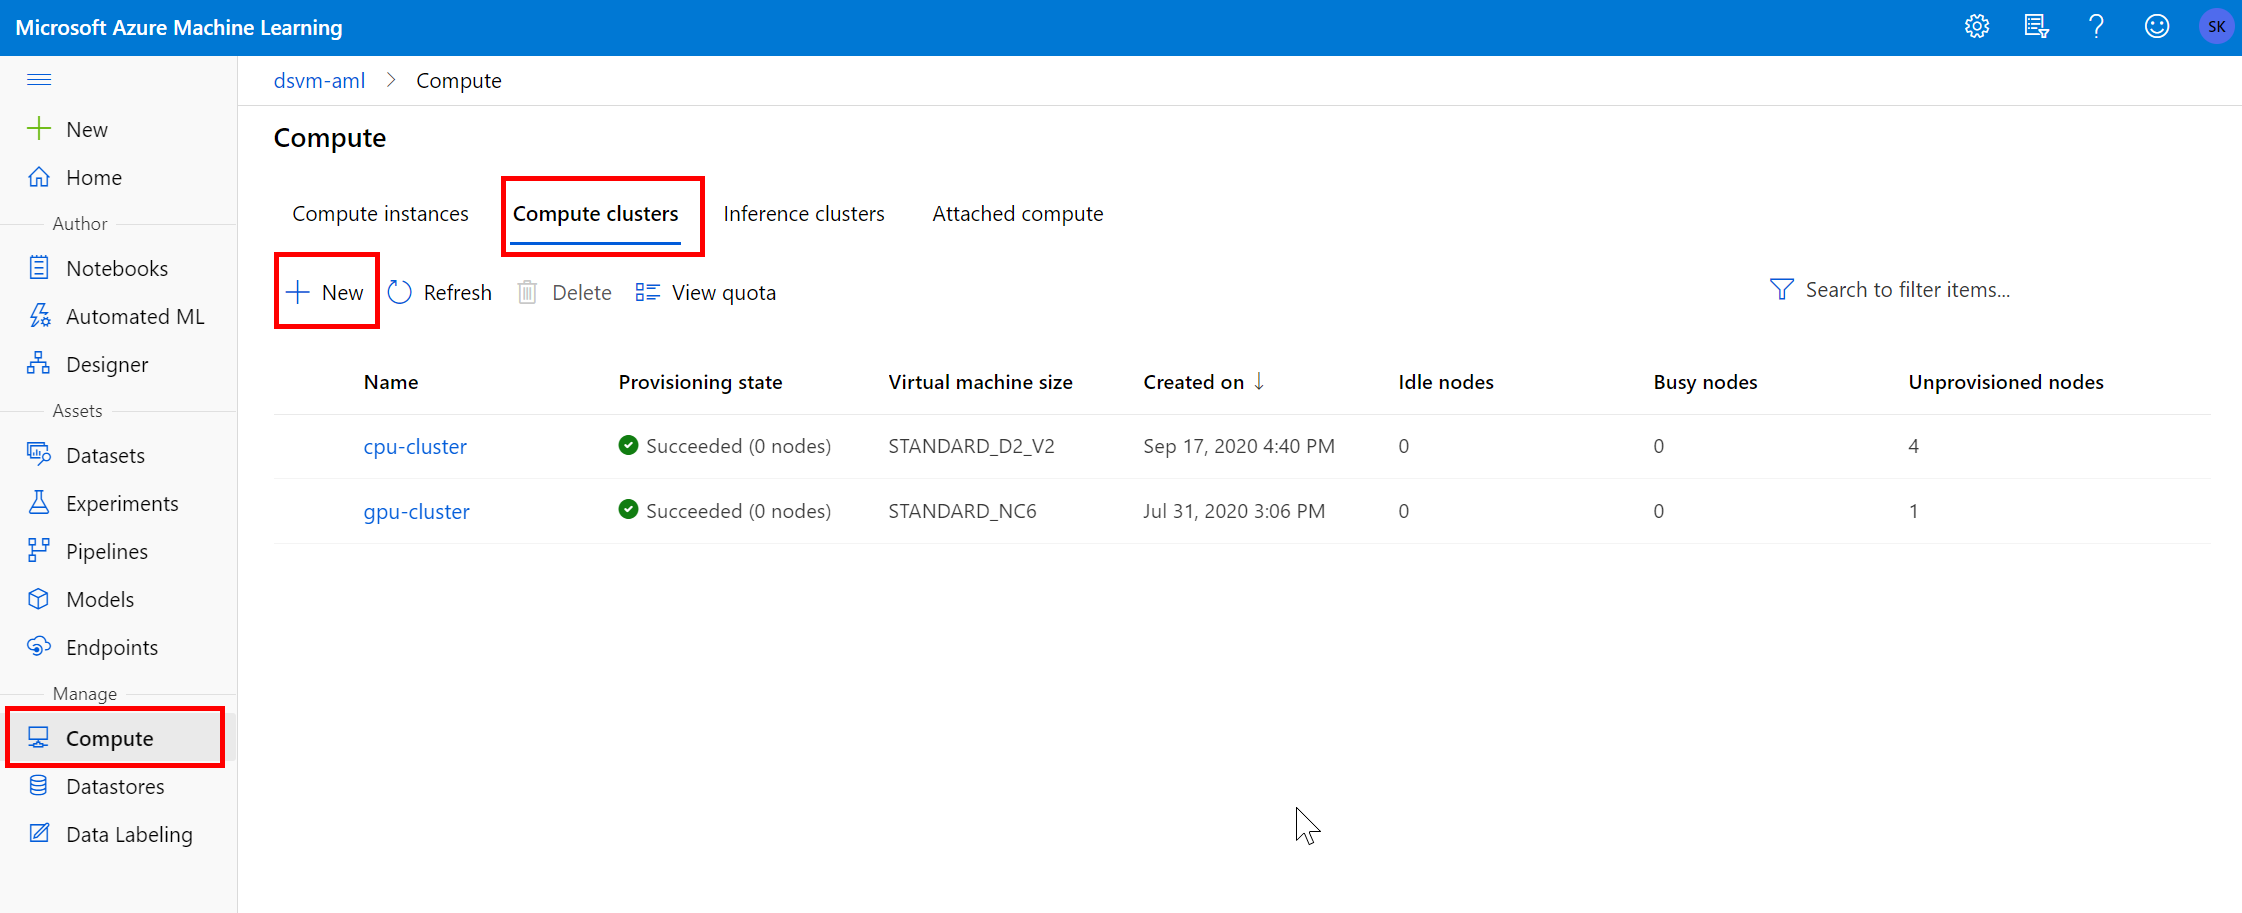
Task: Open the cpu-cluster link
Action: [x=415, y=447]
